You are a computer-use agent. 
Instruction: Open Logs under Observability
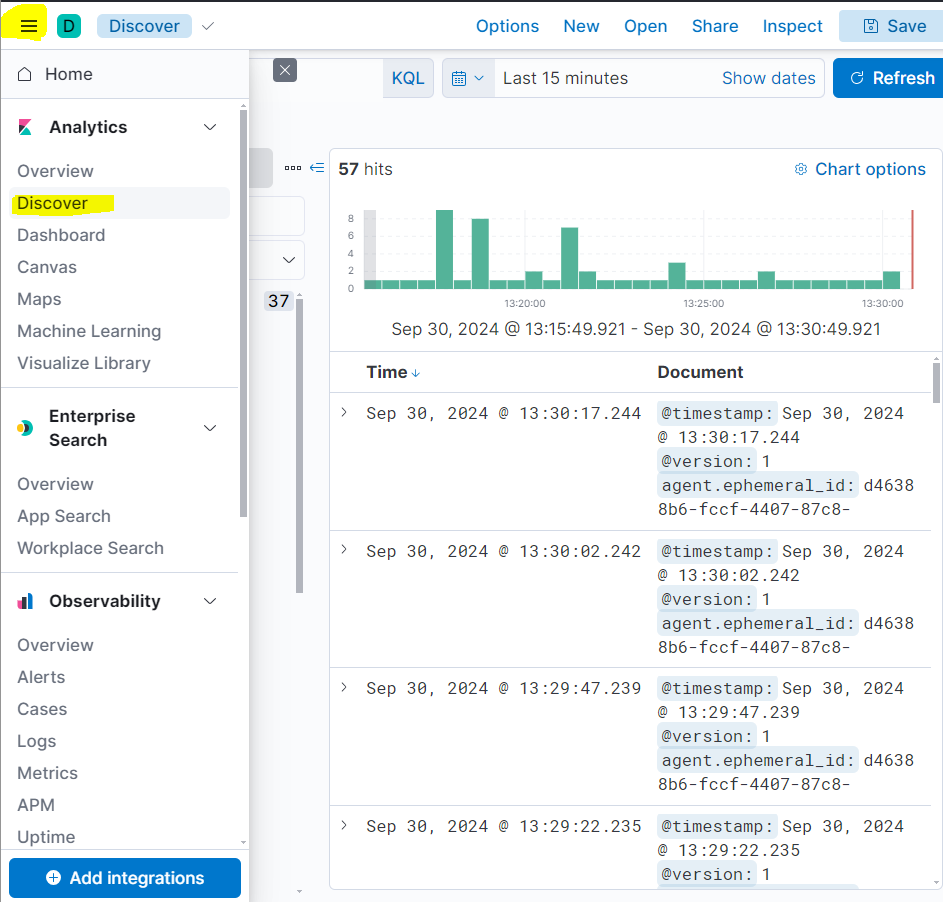(37, 741)
